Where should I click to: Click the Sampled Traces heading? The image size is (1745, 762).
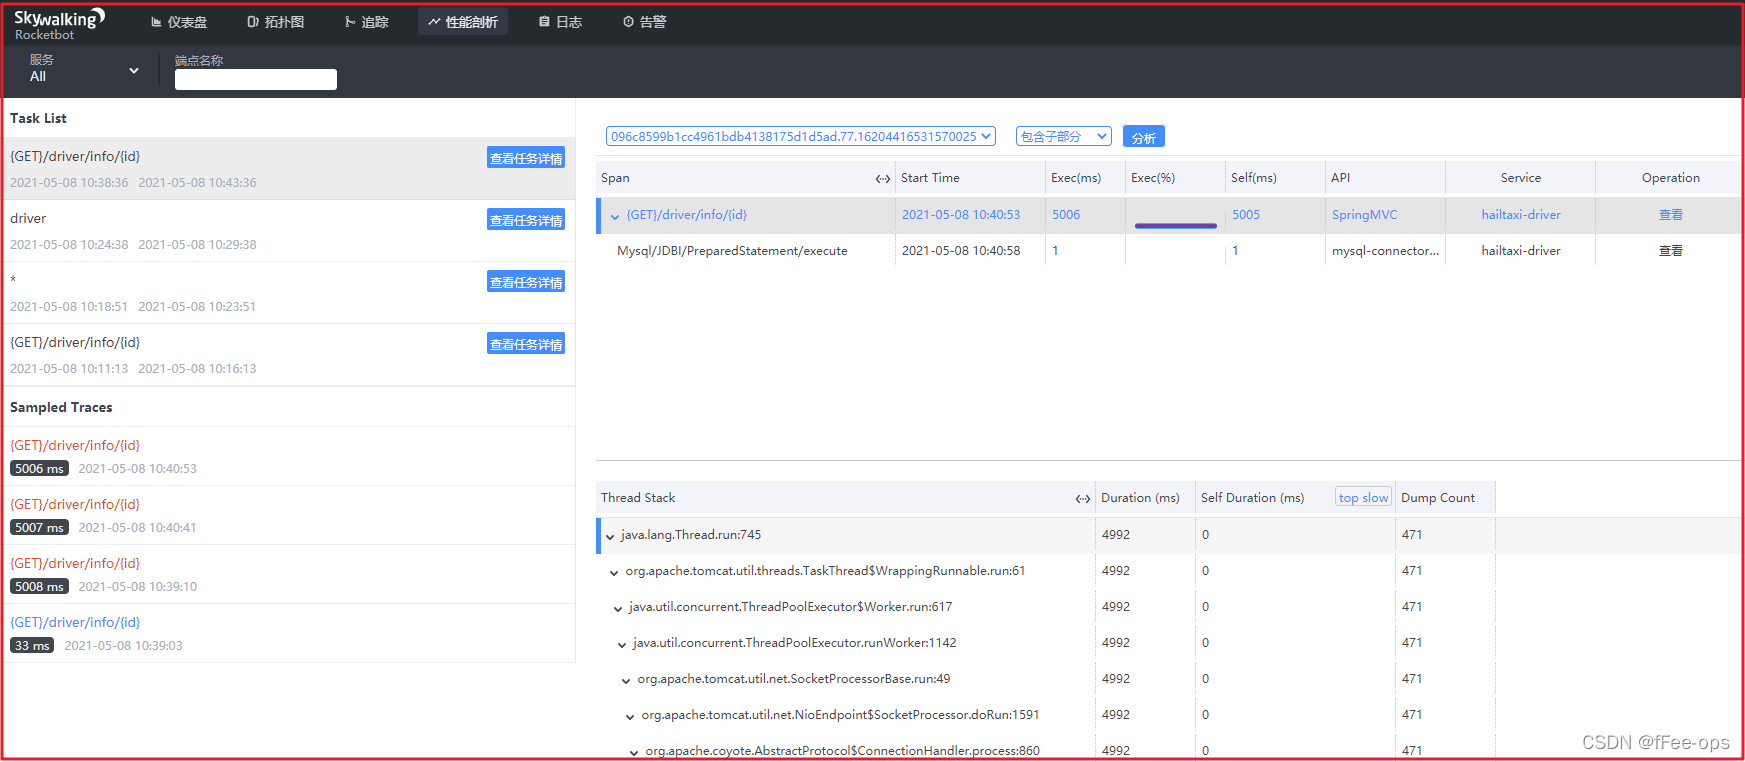61,407
